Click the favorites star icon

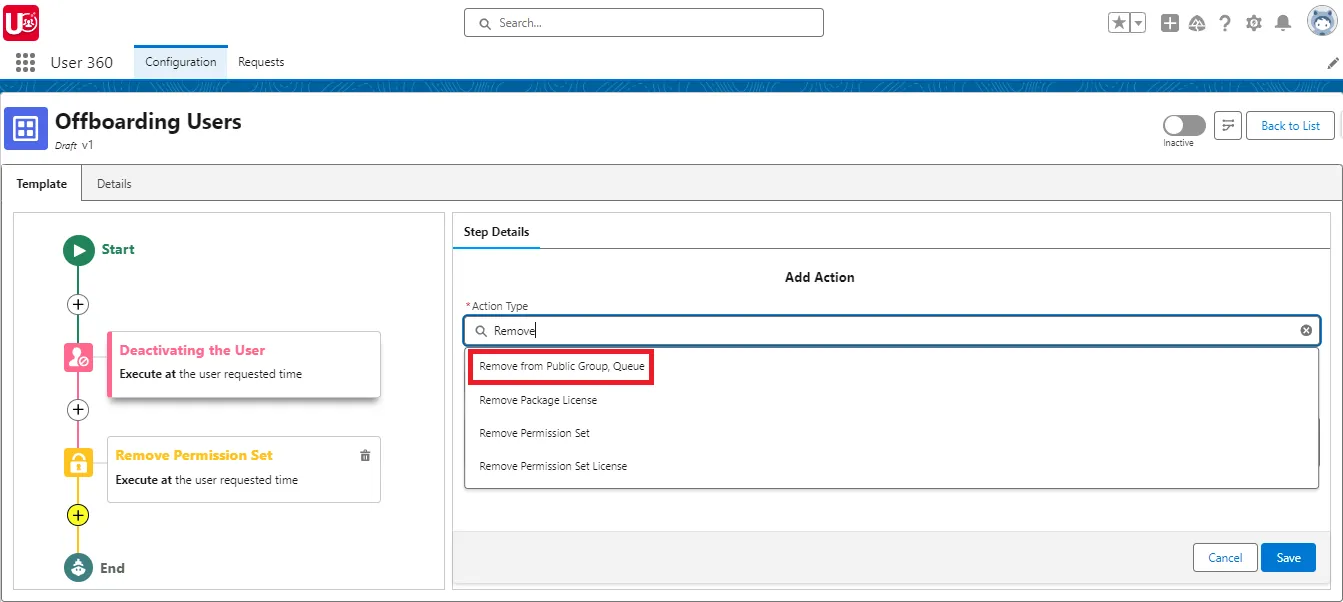[x=1120, y=20]
